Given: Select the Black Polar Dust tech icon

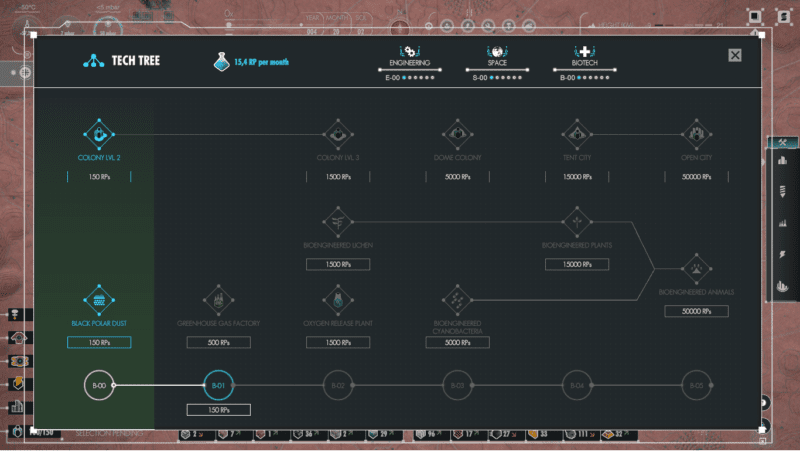Looking at the screenshot, I should (x=99, y=299).
